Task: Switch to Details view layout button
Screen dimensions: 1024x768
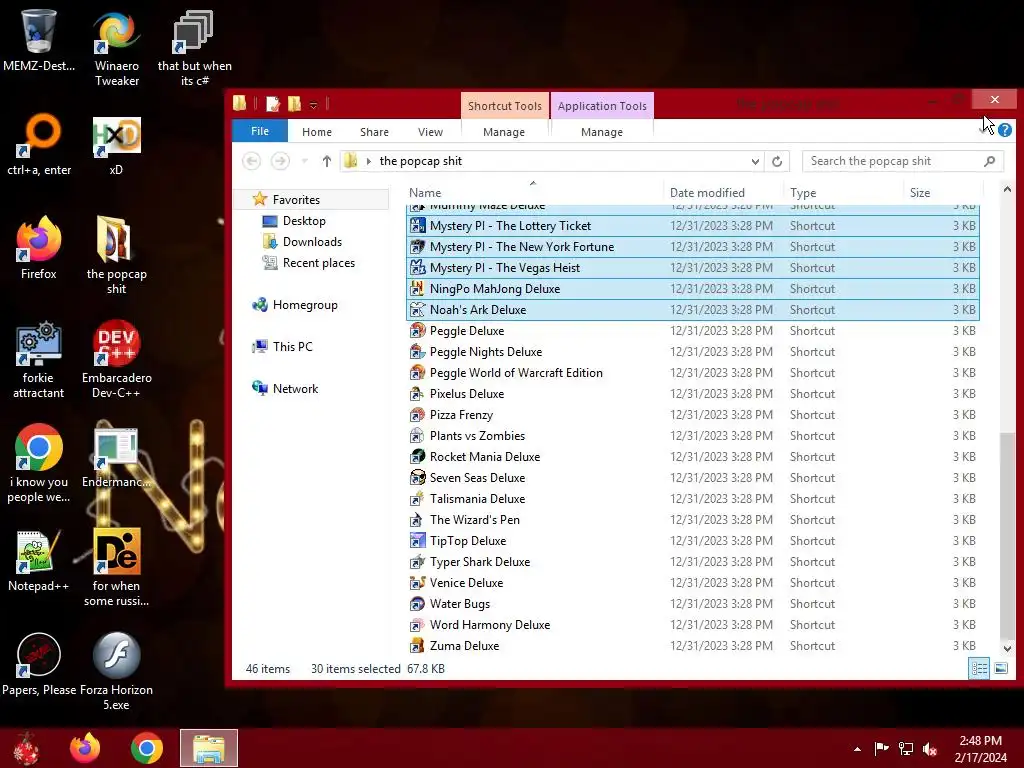Action: (x=979, y=668)
